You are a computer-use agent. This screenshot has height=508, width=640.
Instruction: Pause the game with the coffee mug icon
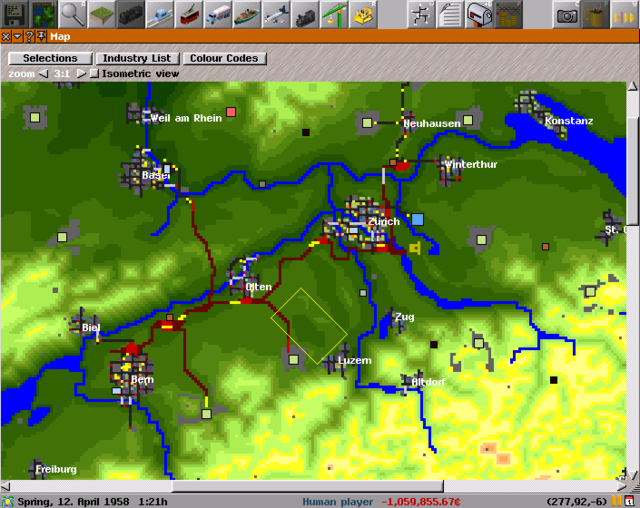[x=595, y=14]
